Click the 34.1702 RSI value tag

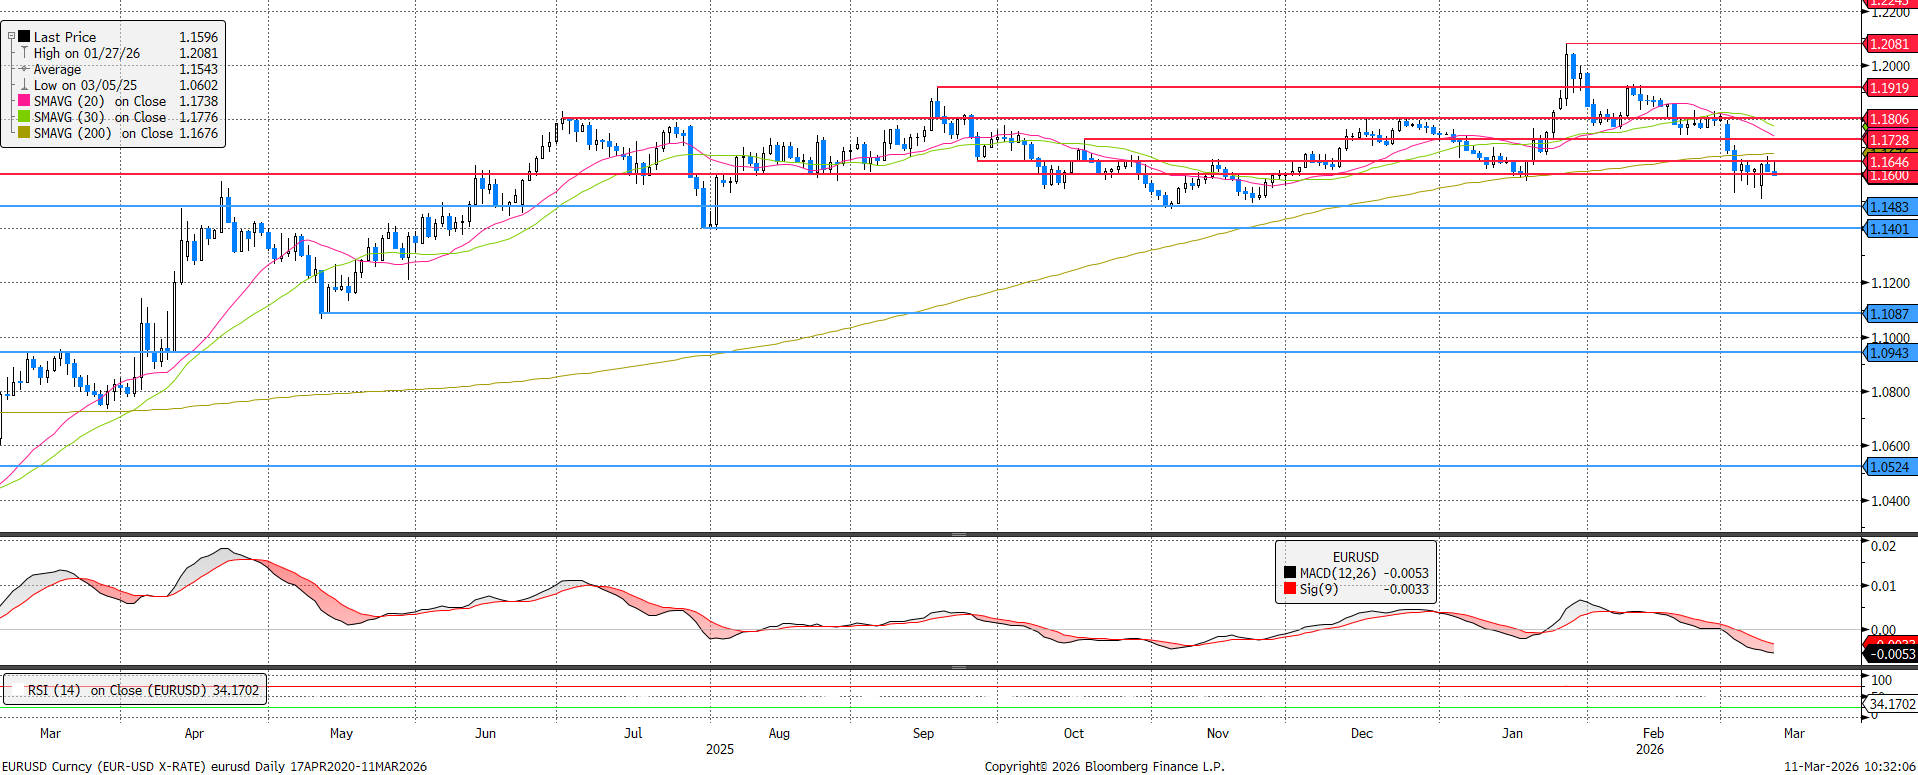pos(1891,704)
